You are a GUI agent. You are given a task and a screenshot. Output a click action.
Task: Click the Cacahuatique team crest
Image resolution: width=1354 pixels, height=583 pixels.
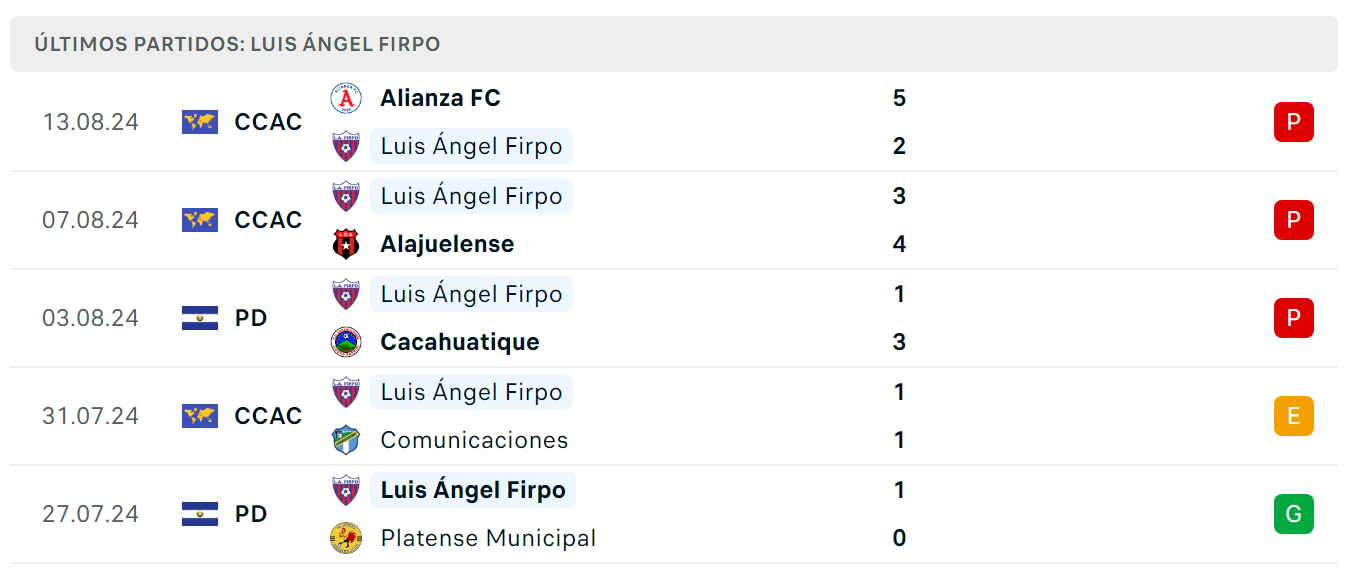point(346,342)
